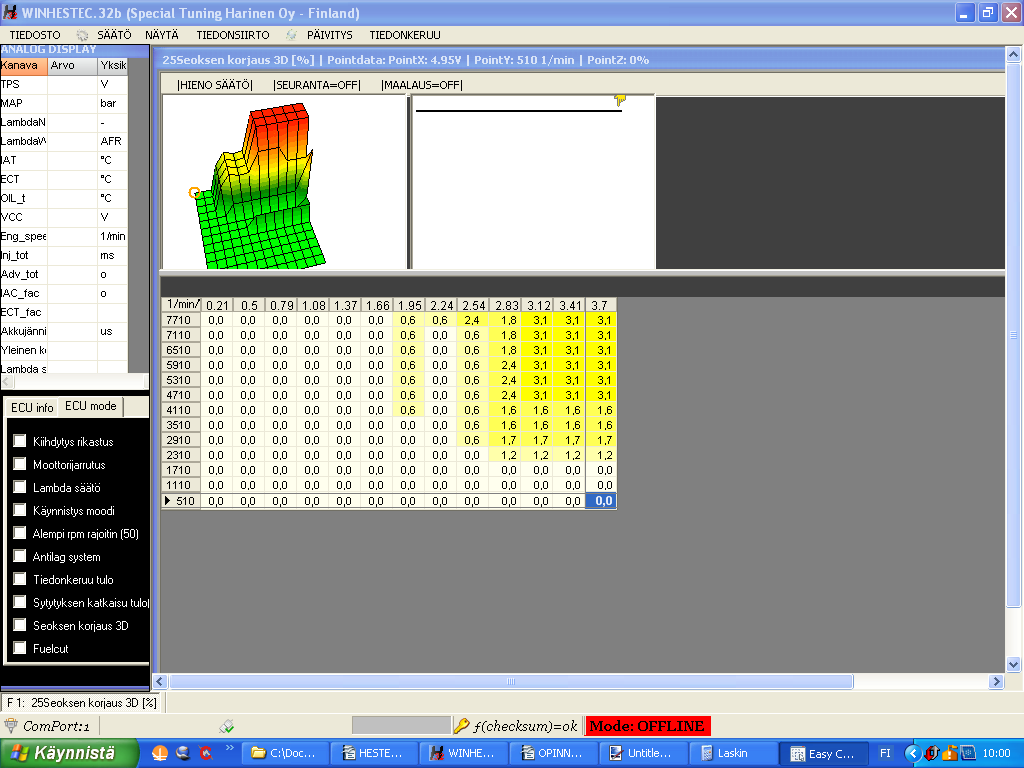Click the vertical scrollbar up arrow
The height and width of the screenshot is (768, 1024).
pyautogui.click(x=1014, y=54)
